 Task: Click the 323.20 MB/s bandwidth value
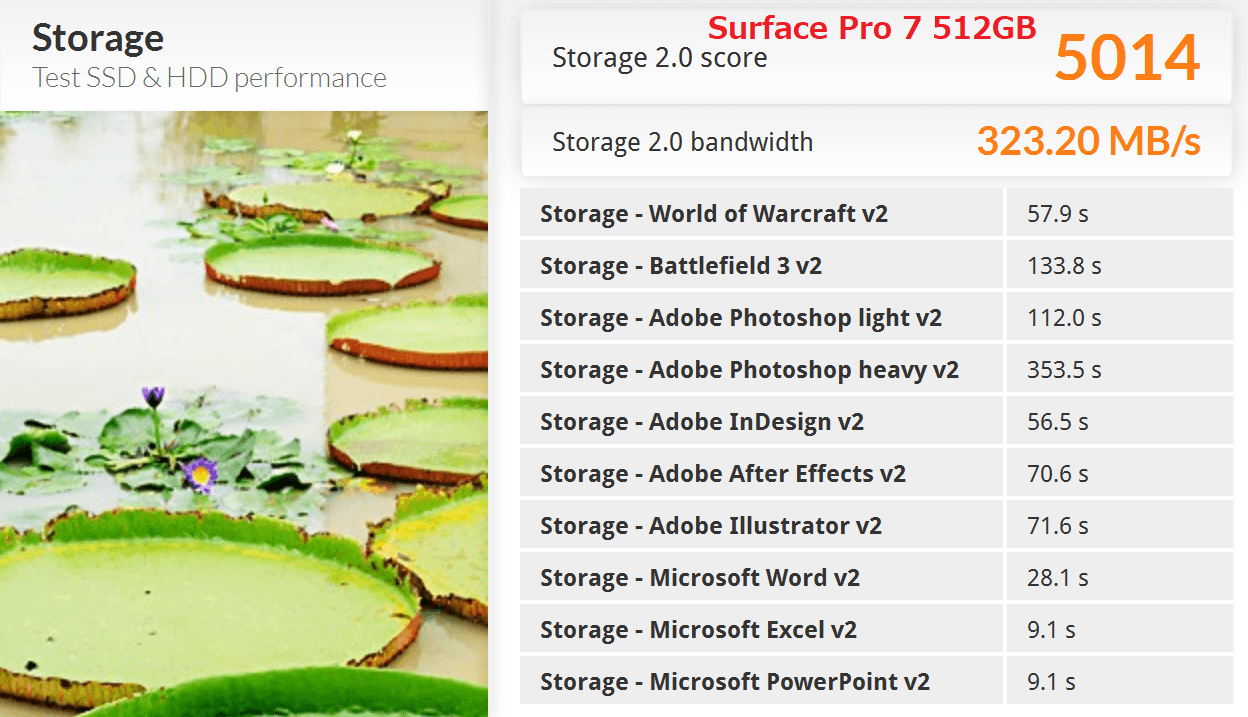(1088, 142)
